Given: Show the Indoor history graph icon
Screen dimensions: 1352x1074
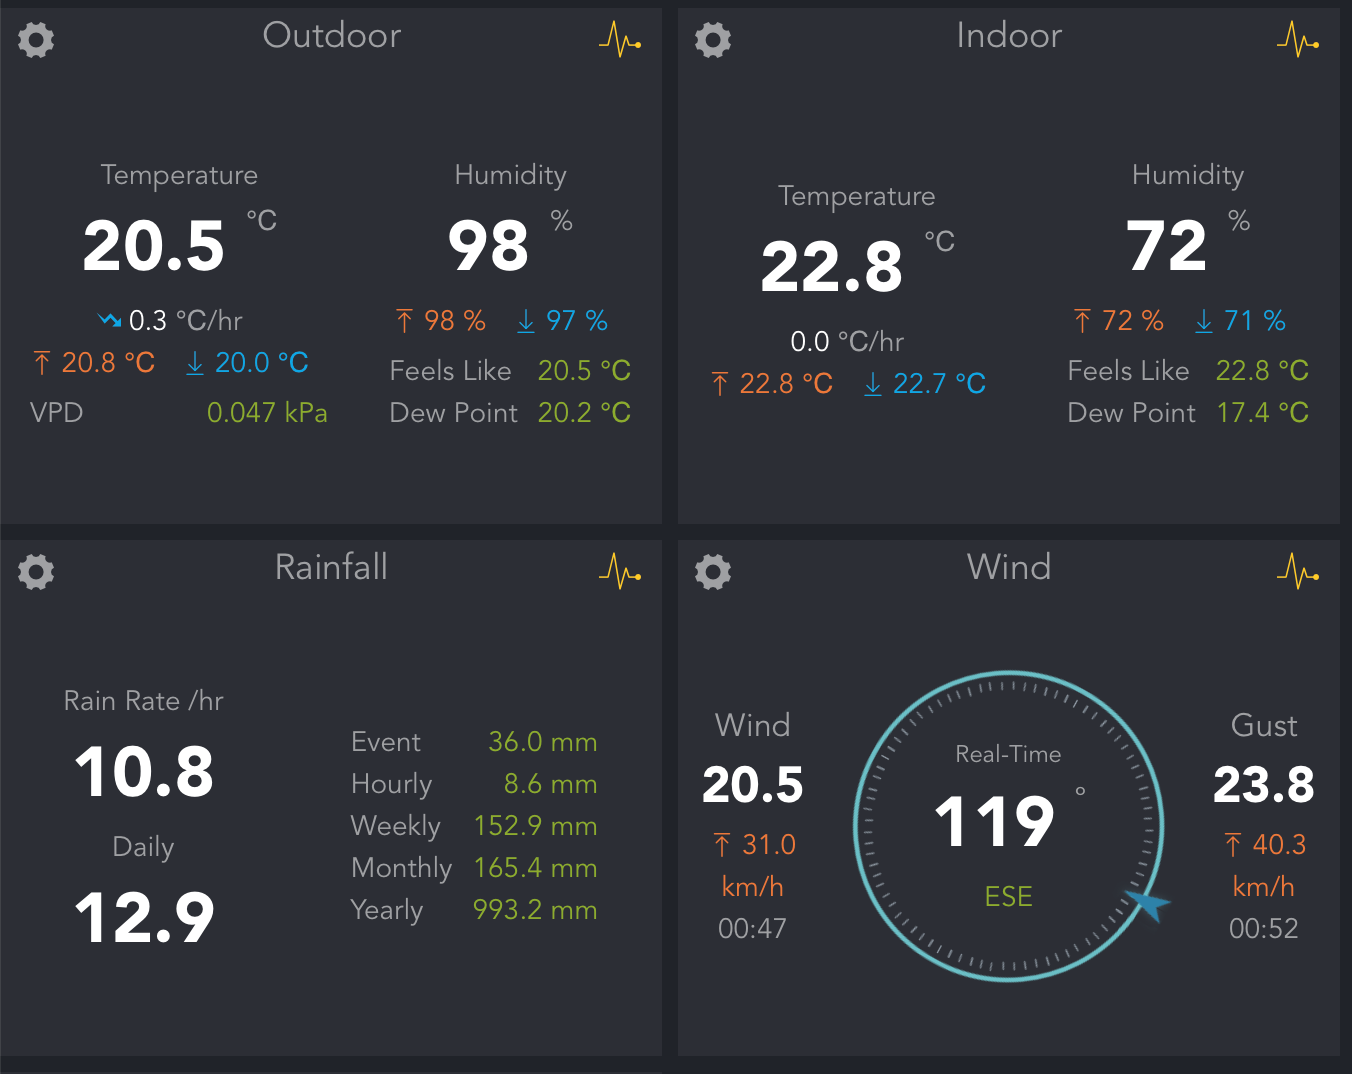Looking at the screenshot, I should (1297, 40).
